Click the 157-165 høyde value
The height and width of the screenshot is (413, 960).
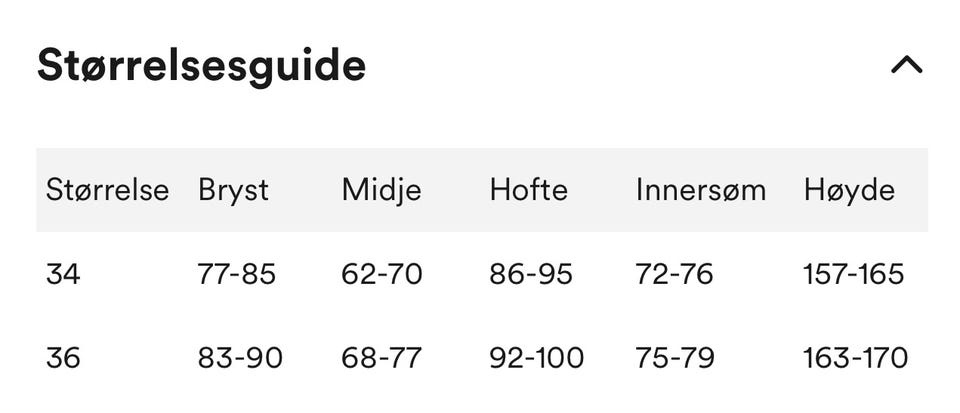[x=854, y=274]
